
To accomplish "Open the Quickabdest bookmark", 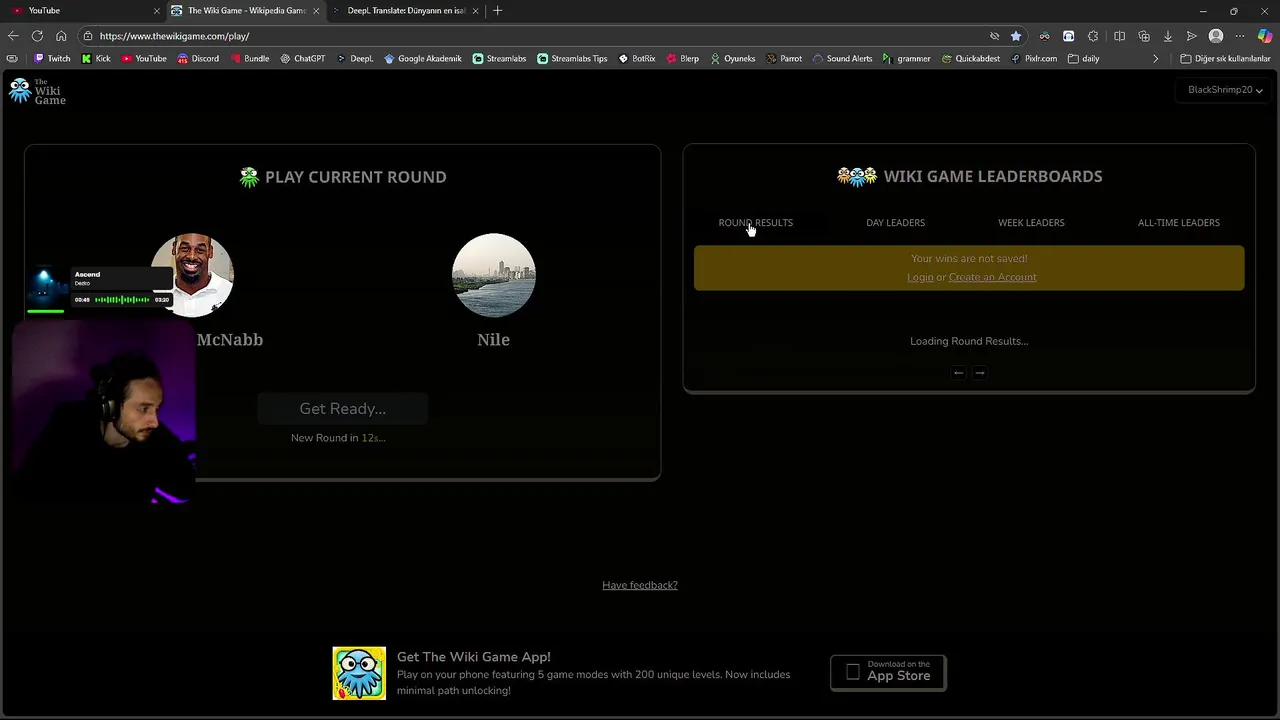I will click(970, 59).
